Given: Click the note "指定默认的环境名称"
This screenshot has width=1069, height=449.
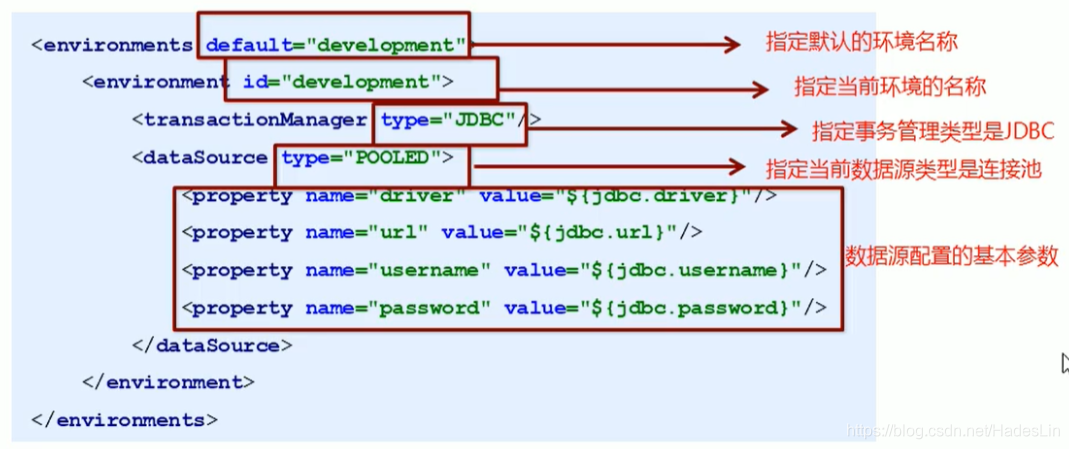Looking at the screenshot, I should (862, 42).
